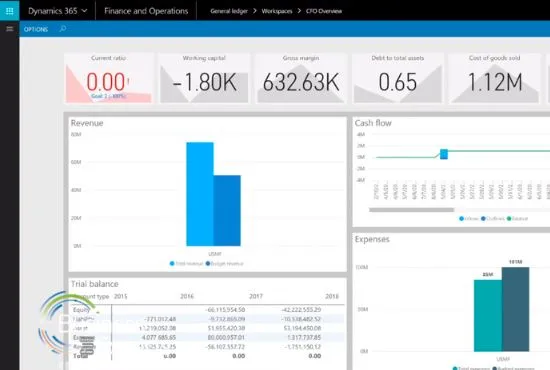Viewport: 550px width, 370px height.
Task: Select Asset row value under 2016
Action: pyautogui.click(x=226, y=328)
